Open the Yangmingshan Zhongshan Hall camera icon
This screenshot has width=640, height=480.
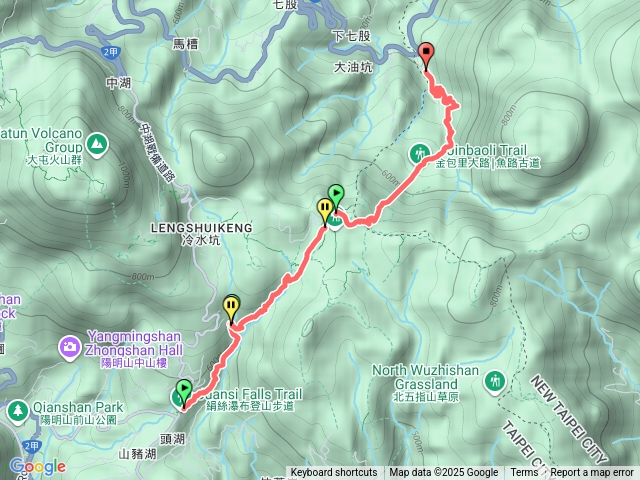70,347
